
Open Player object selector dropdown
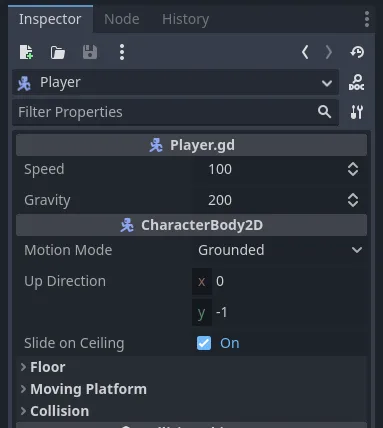176,82
